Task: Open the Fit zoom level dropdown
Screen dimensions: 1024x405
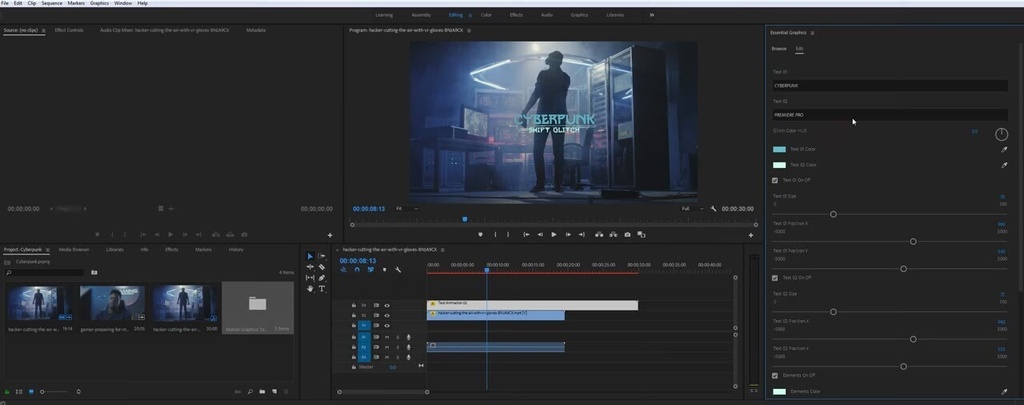Action: tap(406, 209)
